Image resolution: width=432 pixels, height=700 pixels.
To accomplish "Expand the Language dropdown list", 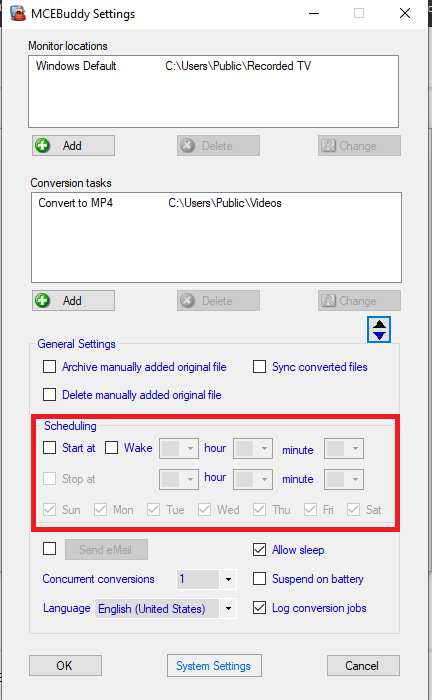I will point(228,608).
